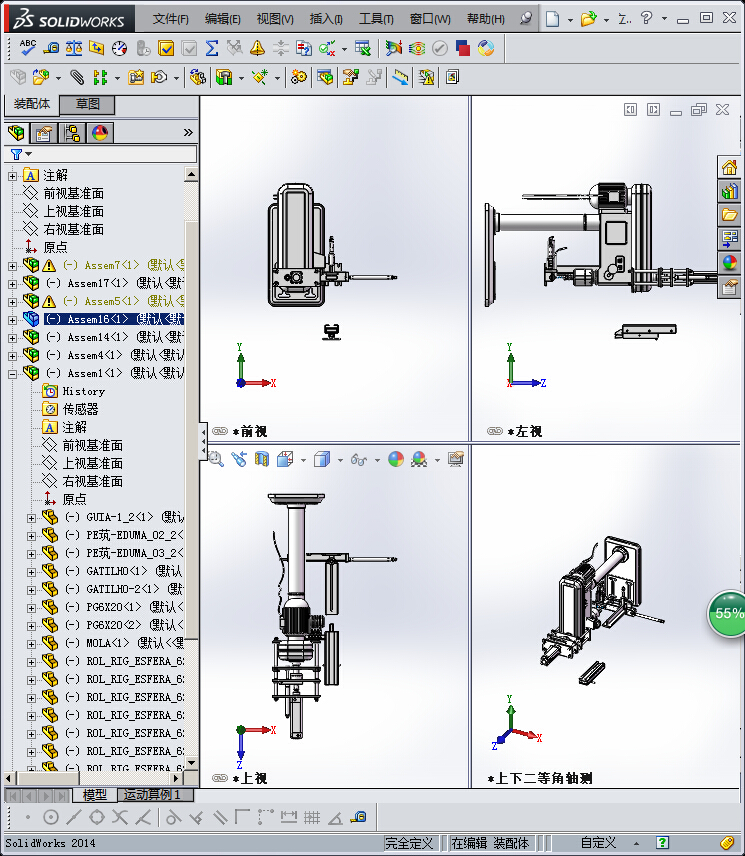Image resolution: width=745 pixels, height=856 pixels.
Task: Open FeatureManager design tree tab
Action: (16, 133)
